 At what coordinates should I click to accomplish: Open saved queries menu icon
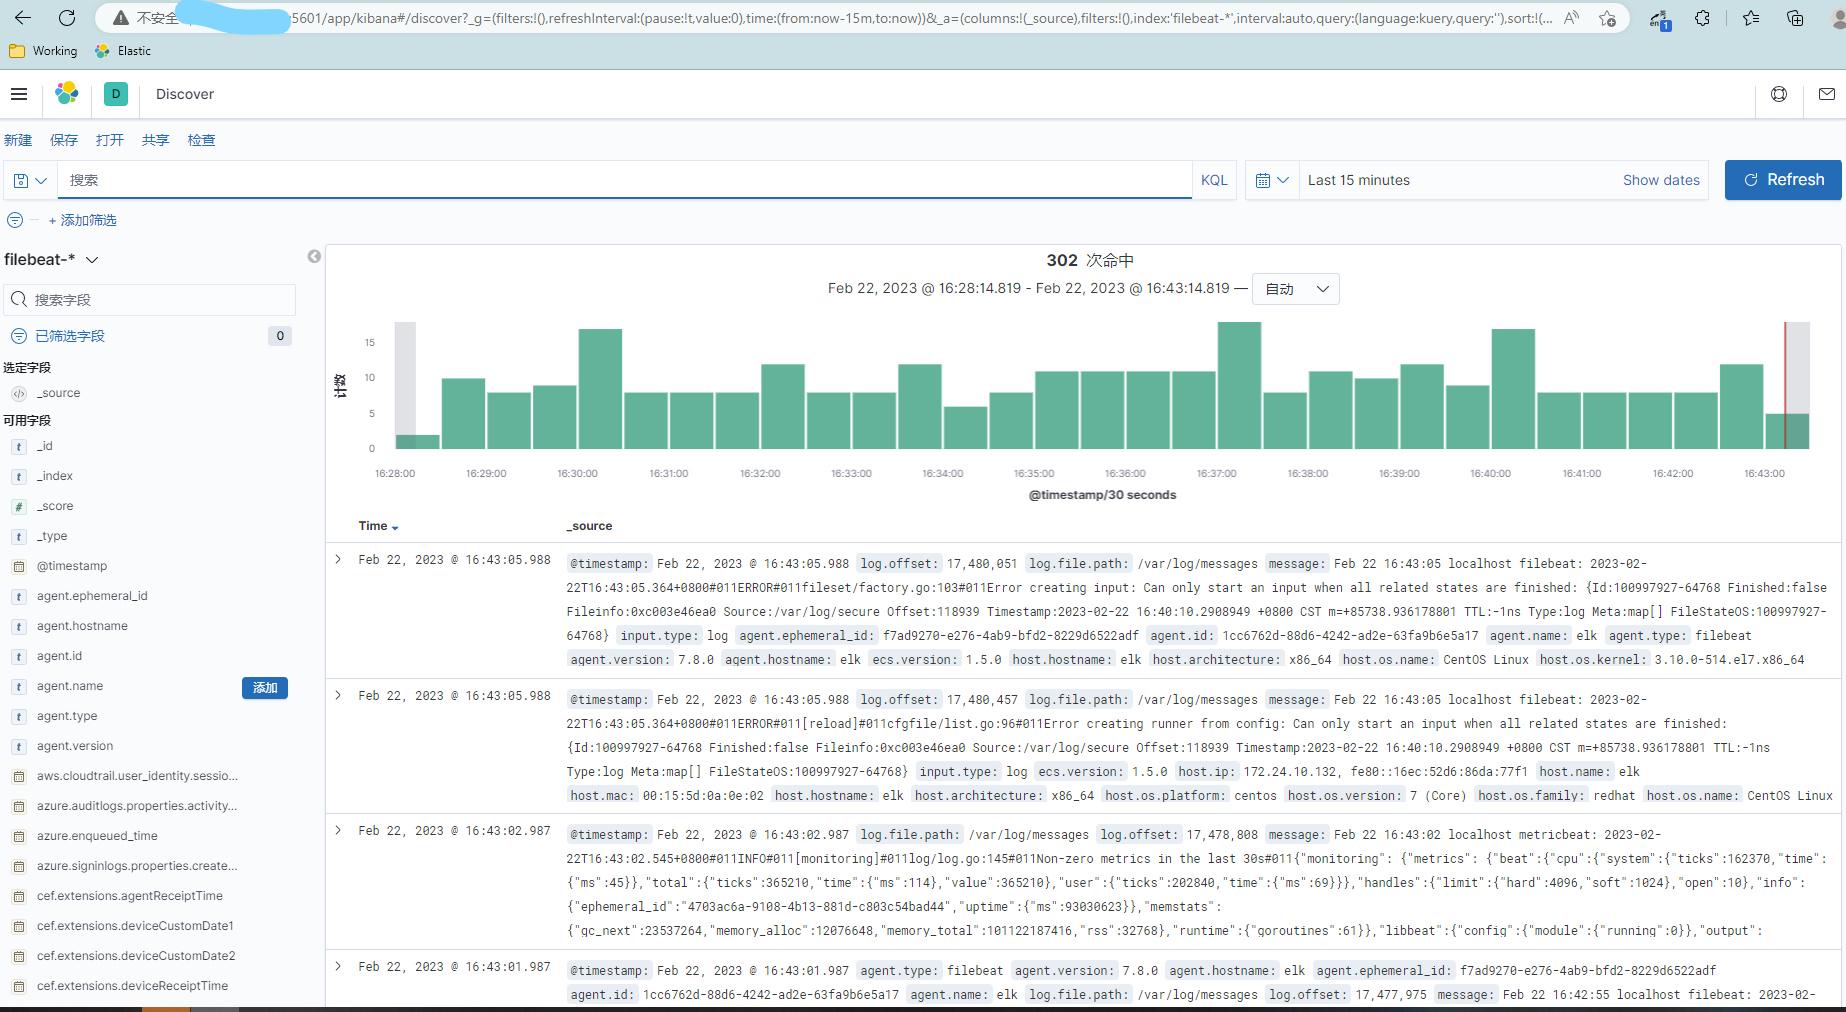pyautogui.click(x=30, y=180)
